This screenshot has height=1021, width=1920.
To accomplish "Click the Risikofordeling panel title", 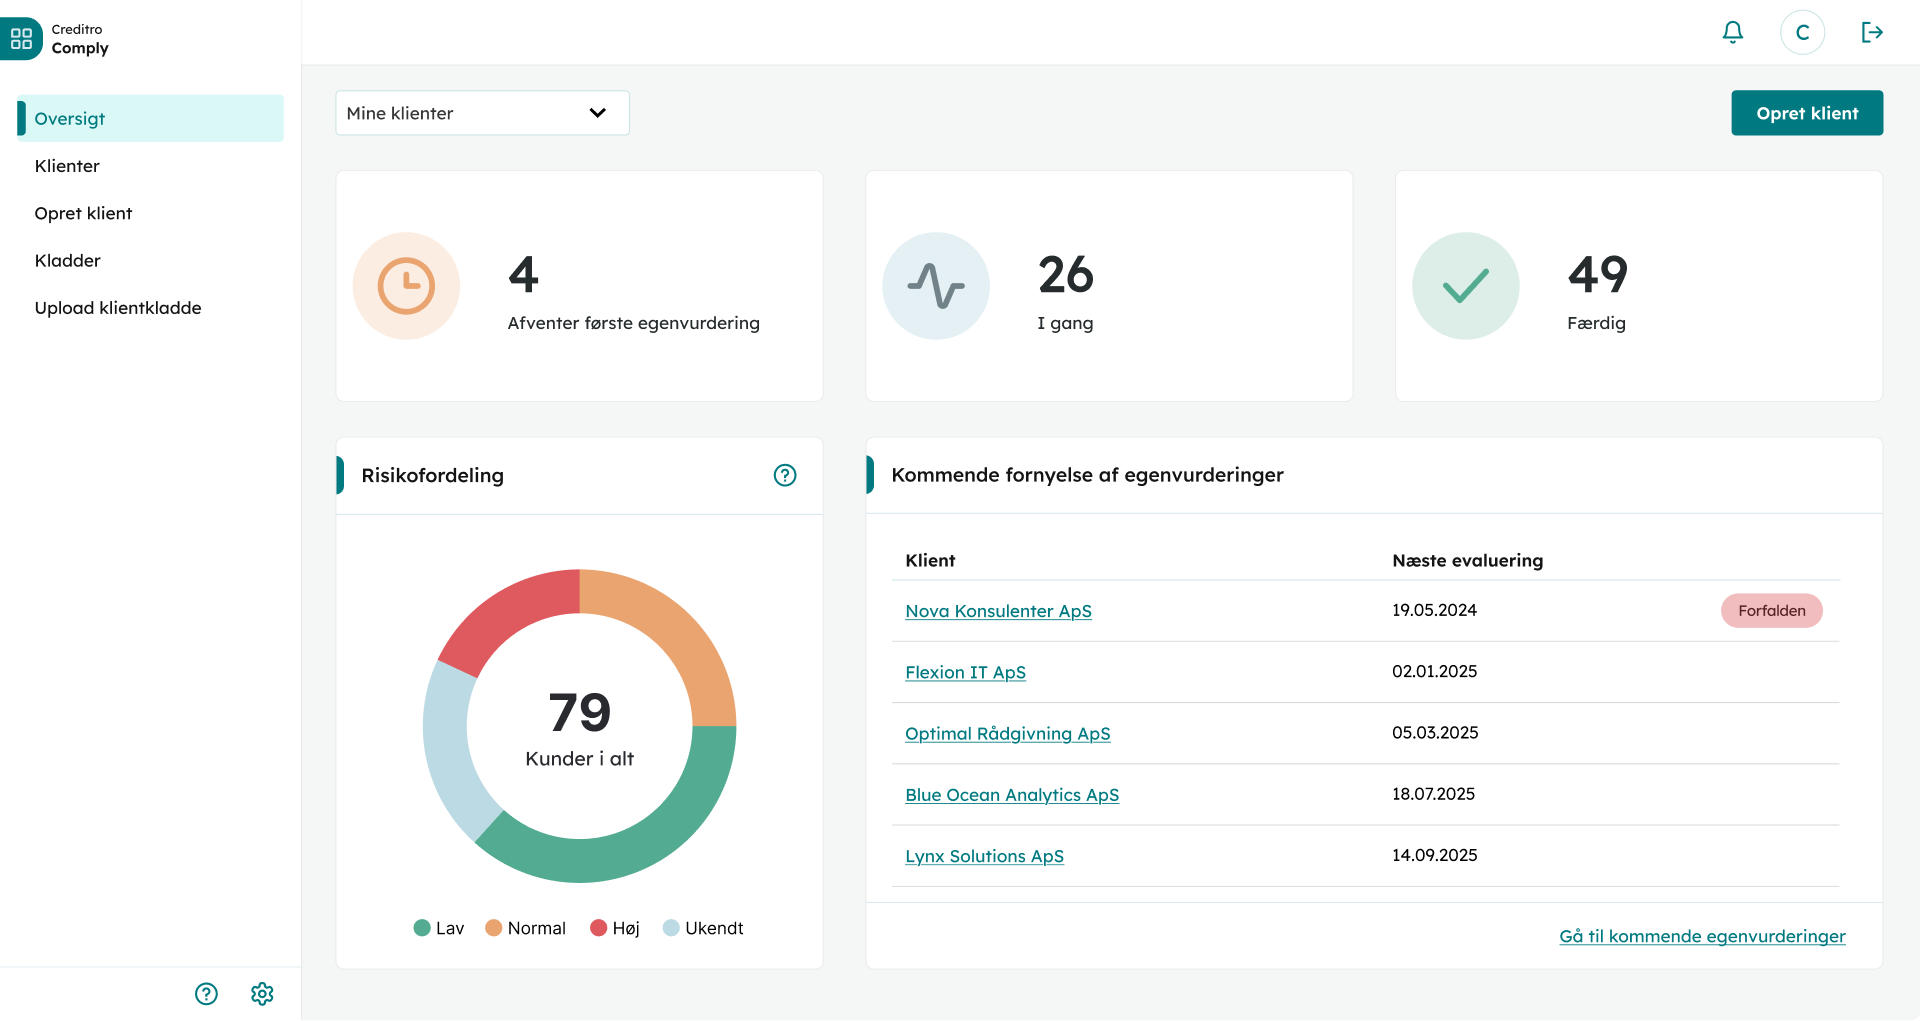I will pyautogui.click(x=432, y=475).
